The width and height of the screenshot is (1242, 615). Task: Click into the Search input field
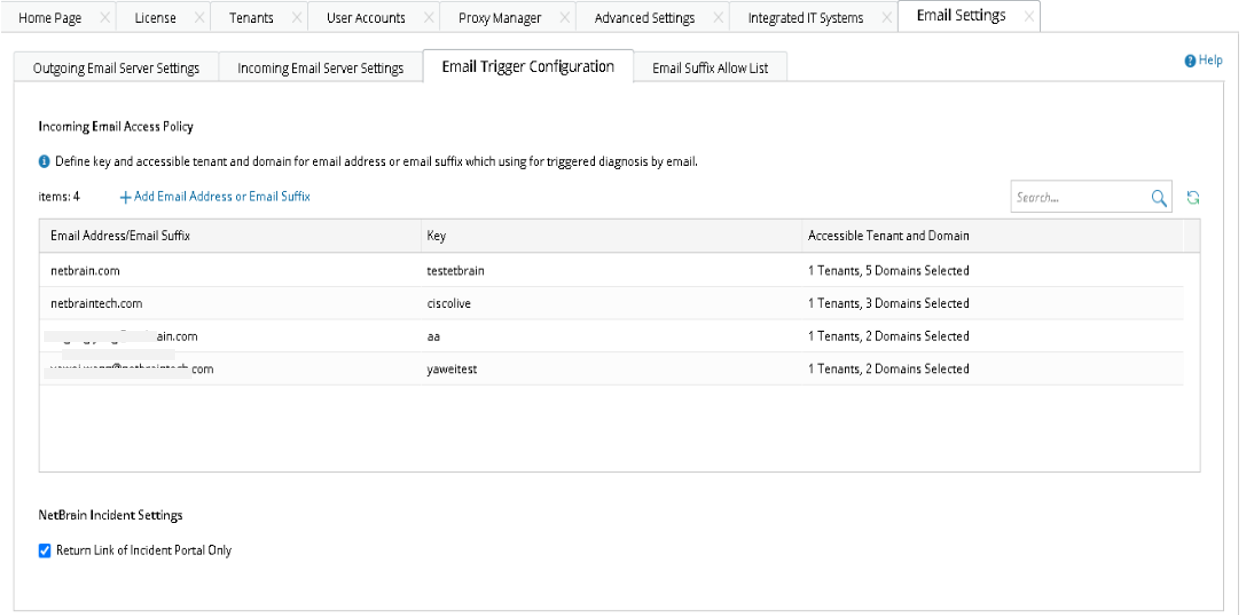click(x=1078, y=198)
